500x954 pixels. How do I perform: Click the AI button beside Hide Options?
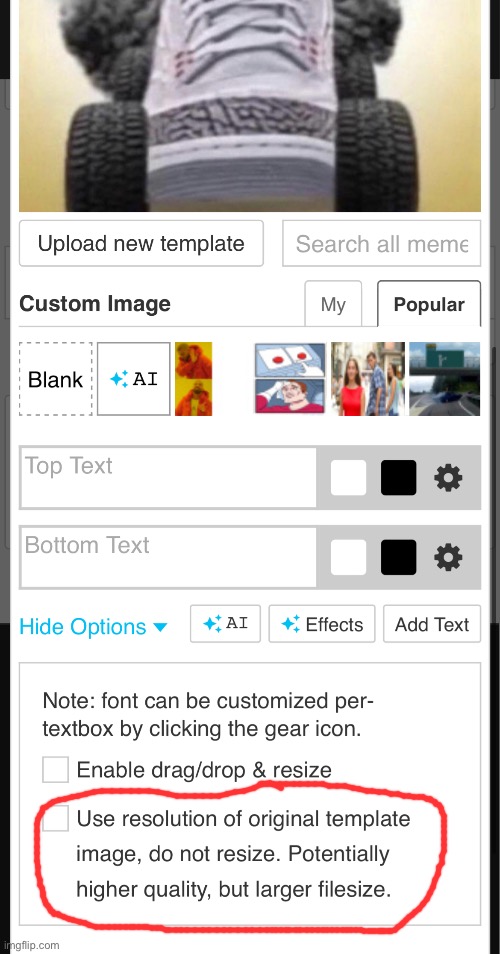click(x=225, y=624)
